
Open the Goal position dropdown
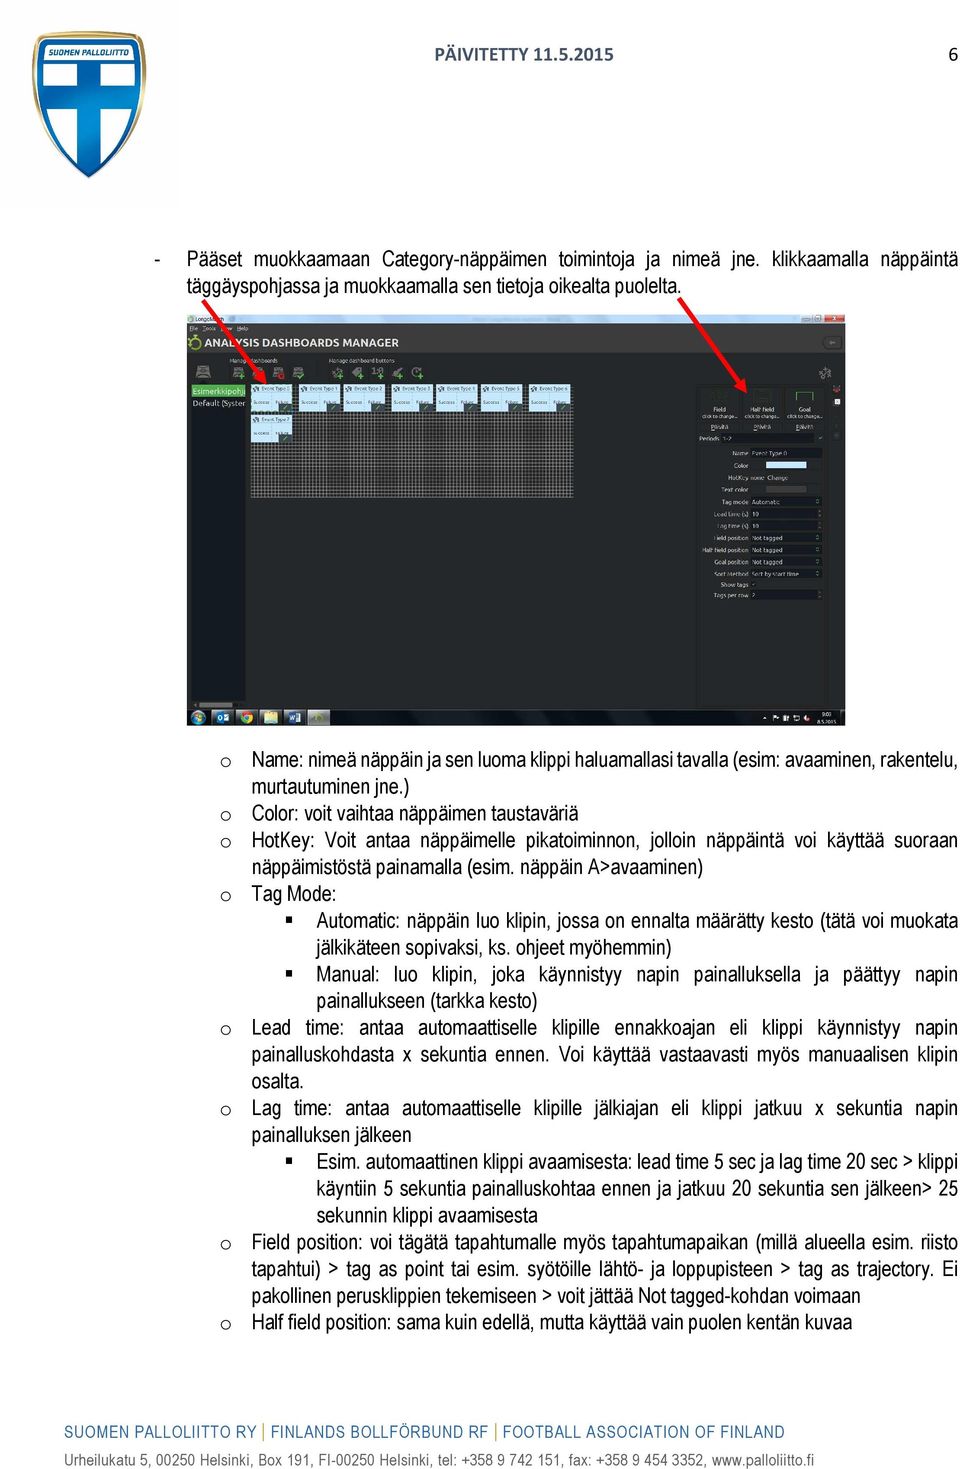(786, 562)
